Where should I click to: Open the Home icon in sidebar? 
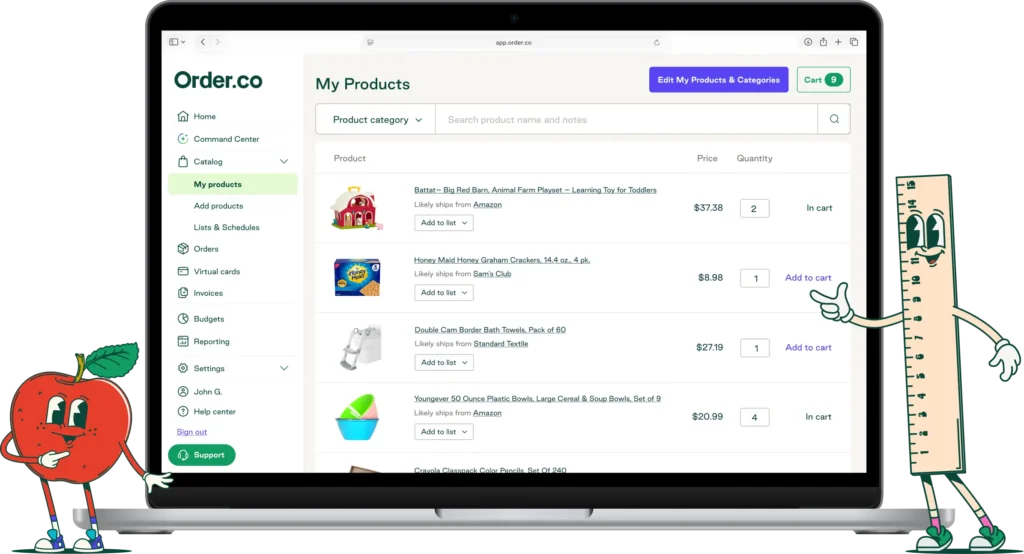point(183,116)
